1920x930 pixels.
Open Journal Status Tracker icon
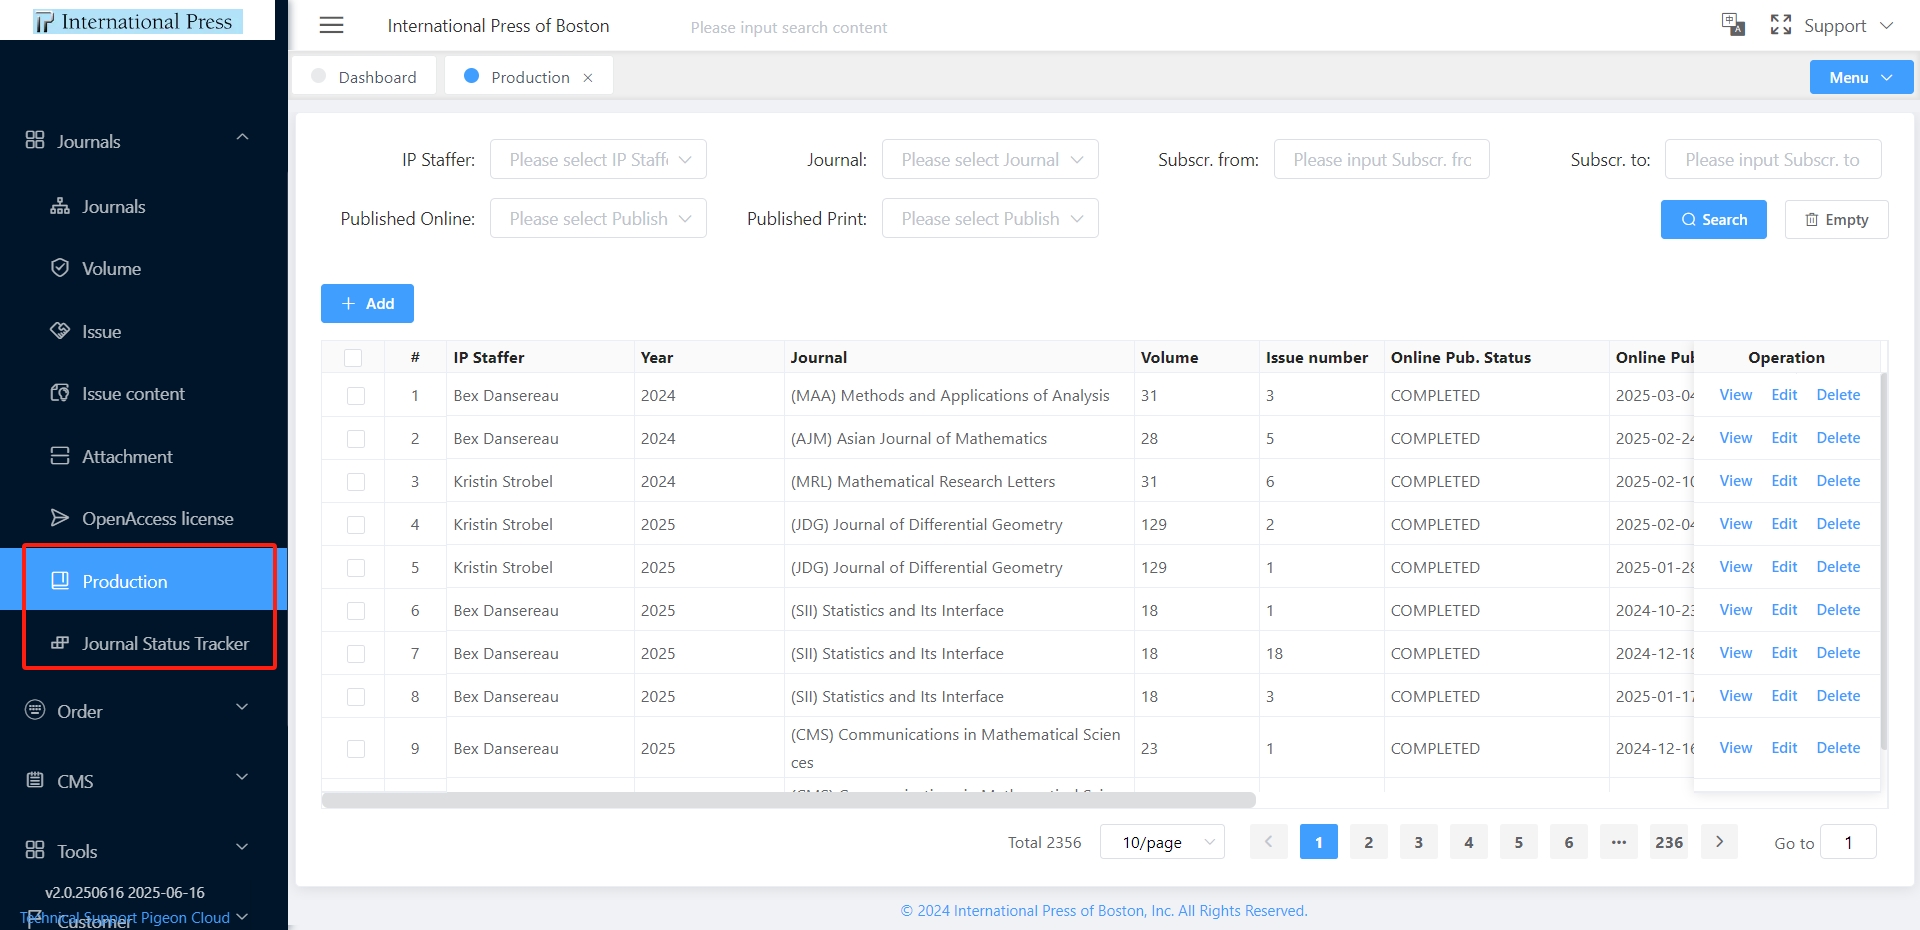tap(60, 643)
